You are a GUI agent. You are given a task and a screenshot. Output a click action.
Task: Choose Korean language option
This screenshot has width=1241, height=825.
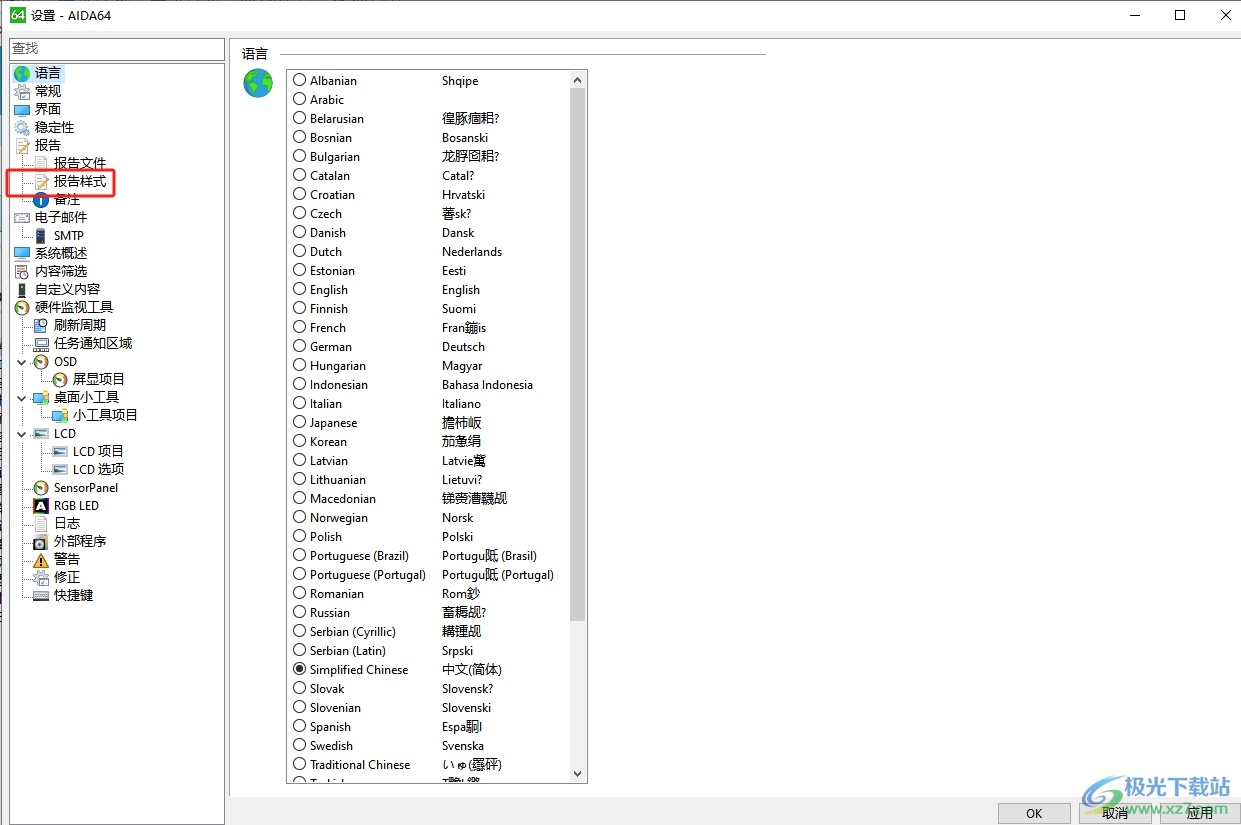click(x=300, y=441)
